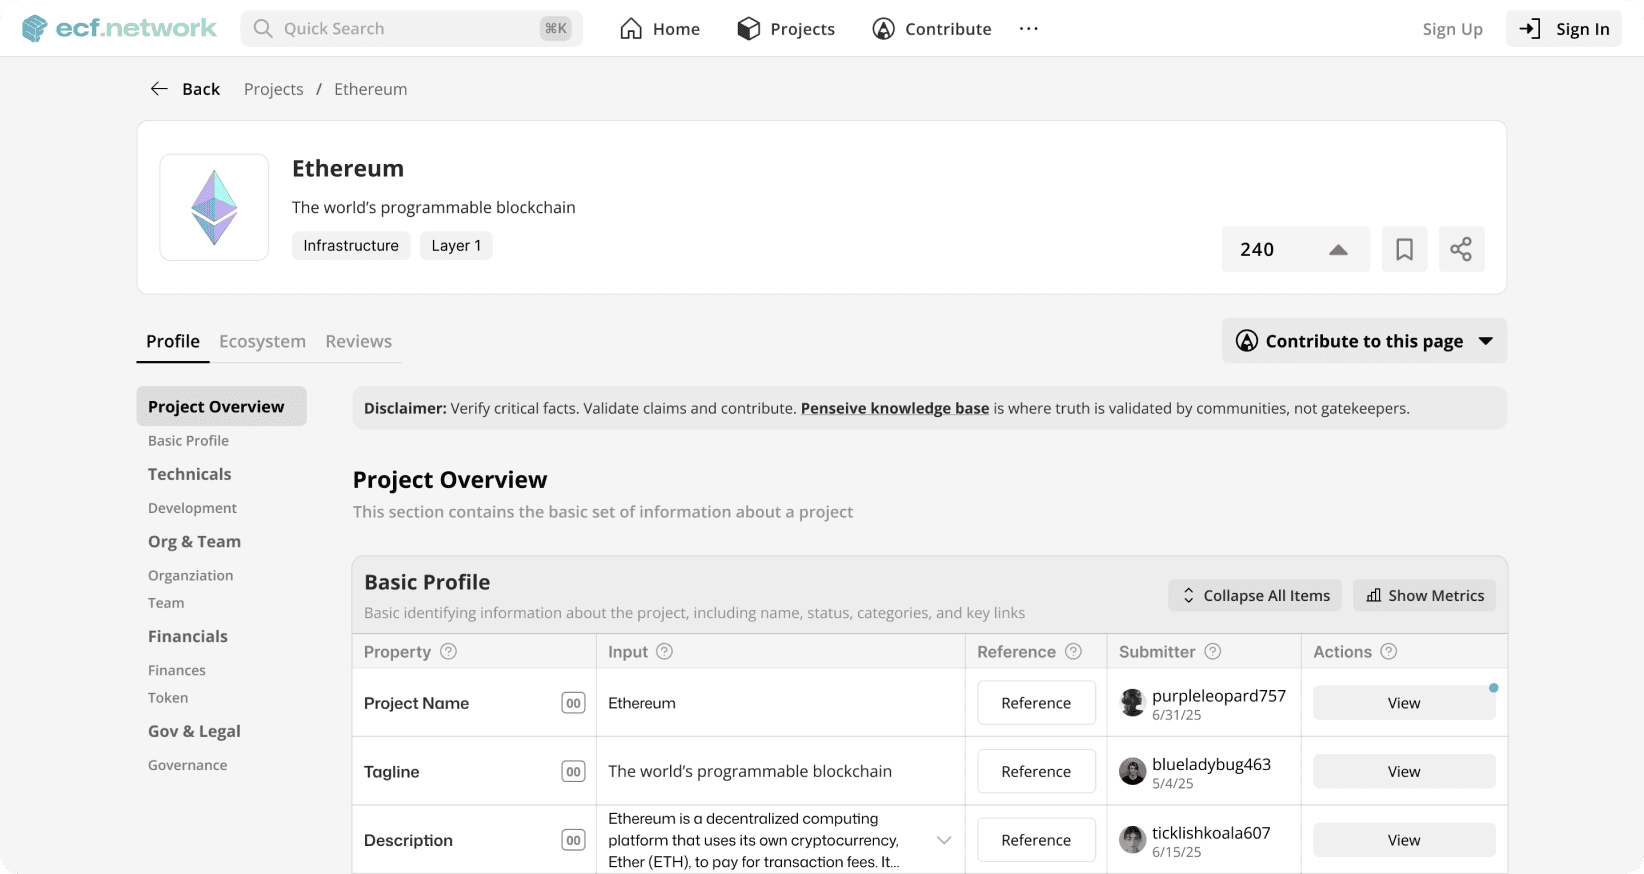Viewport: 1644px width, 874px height.
Task: Select the Layer 1 tag
Action: tap(456, 246)
